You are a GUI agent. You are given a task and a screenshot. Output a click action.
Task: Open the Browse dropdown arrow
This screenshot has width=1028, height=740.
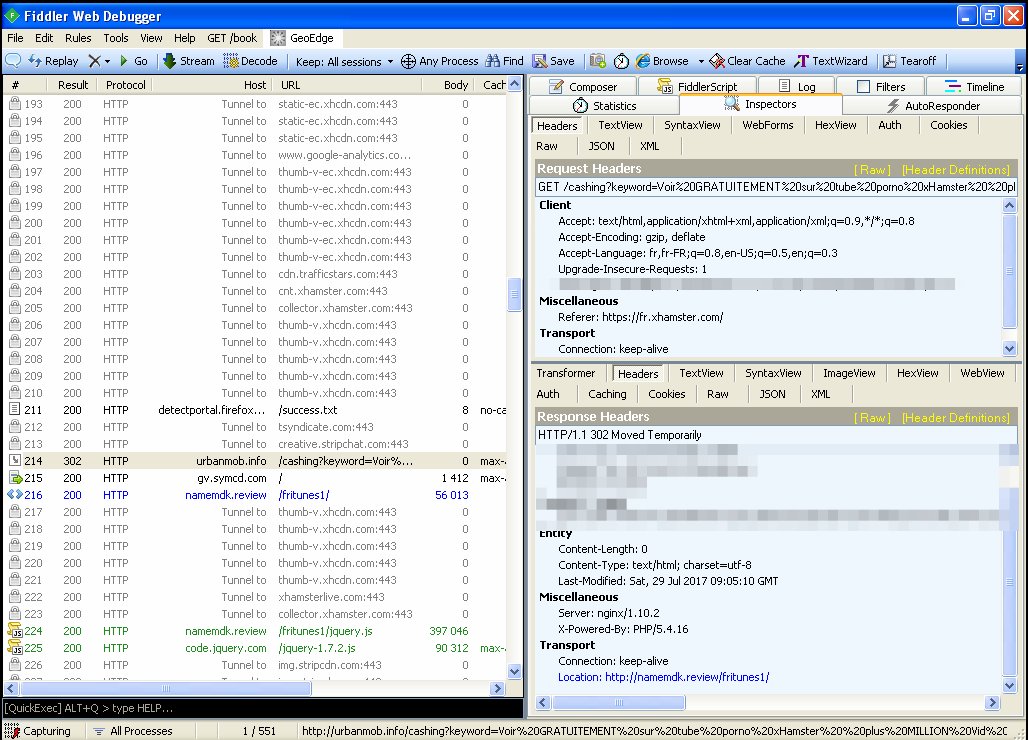pyautogui.click(x=701, y=62)
